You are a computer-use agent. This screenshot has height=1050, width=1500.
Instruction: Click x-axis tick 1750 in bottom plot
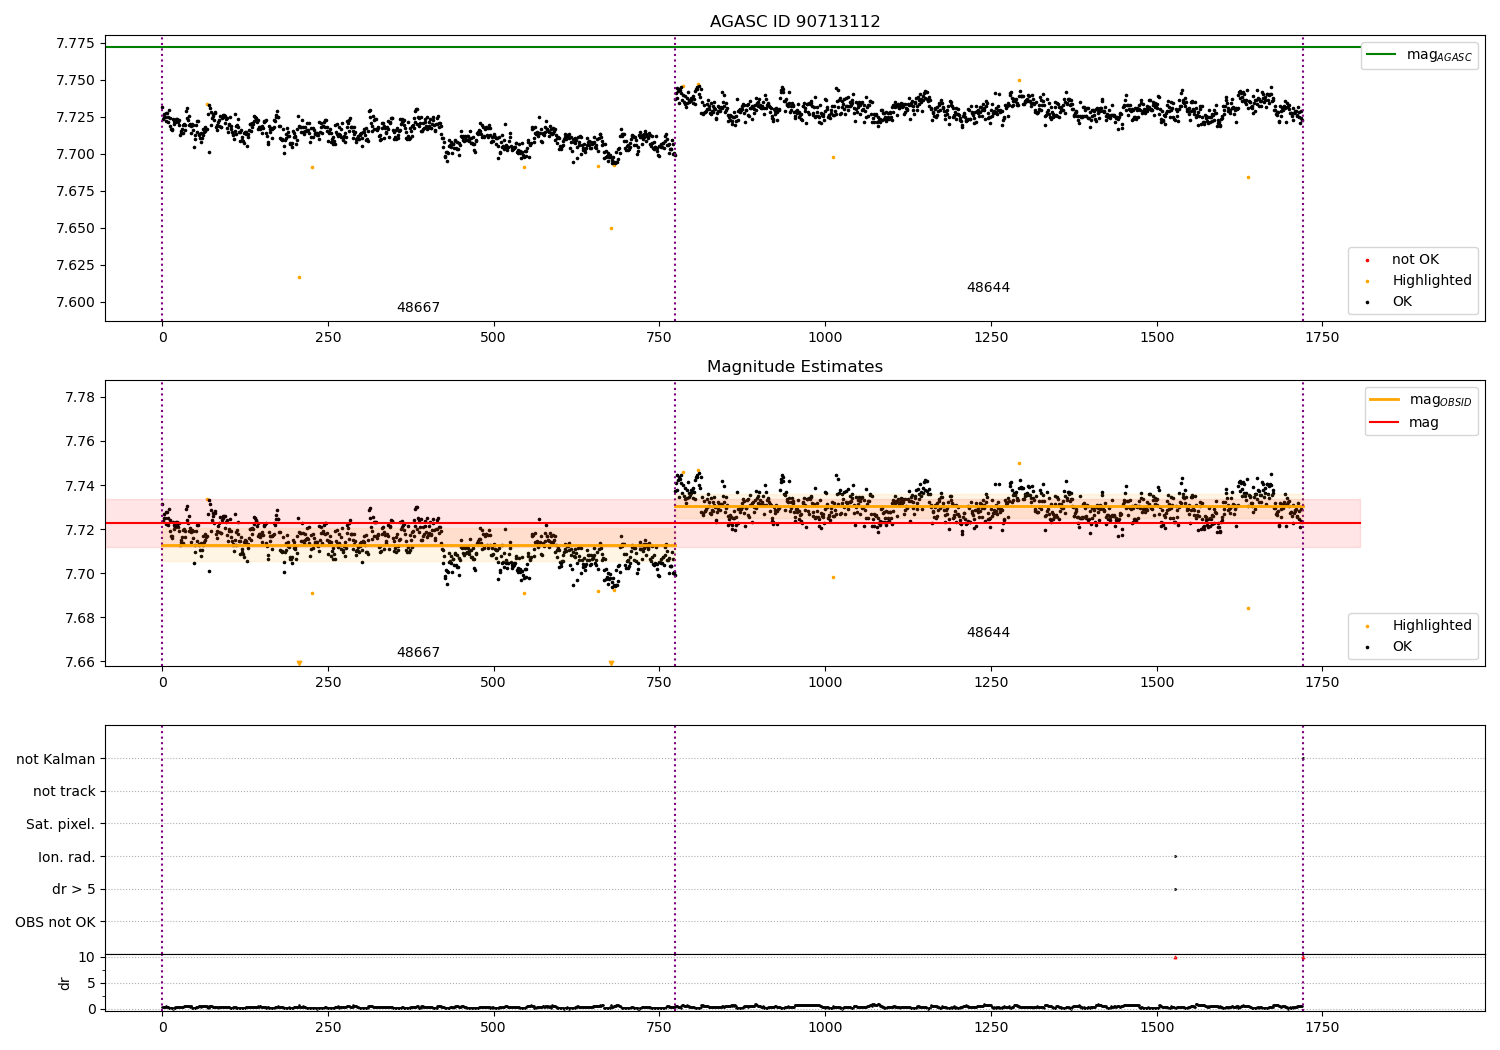pos(1322,1027)
